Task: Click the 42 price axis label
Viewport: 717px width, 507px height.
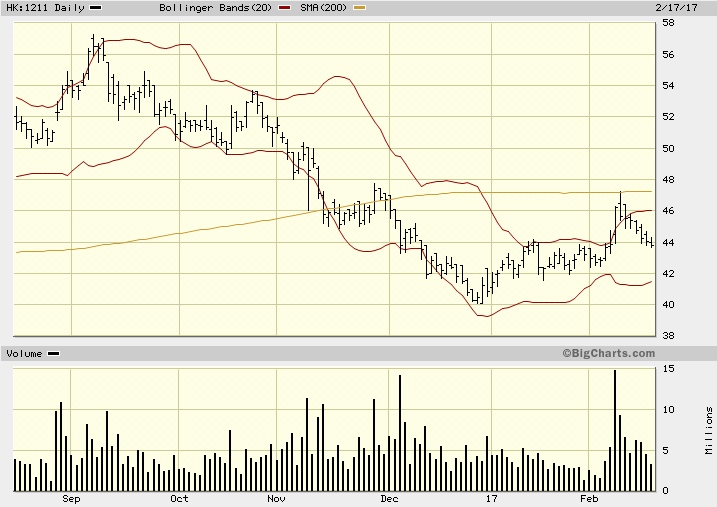Action: [668, 273]
